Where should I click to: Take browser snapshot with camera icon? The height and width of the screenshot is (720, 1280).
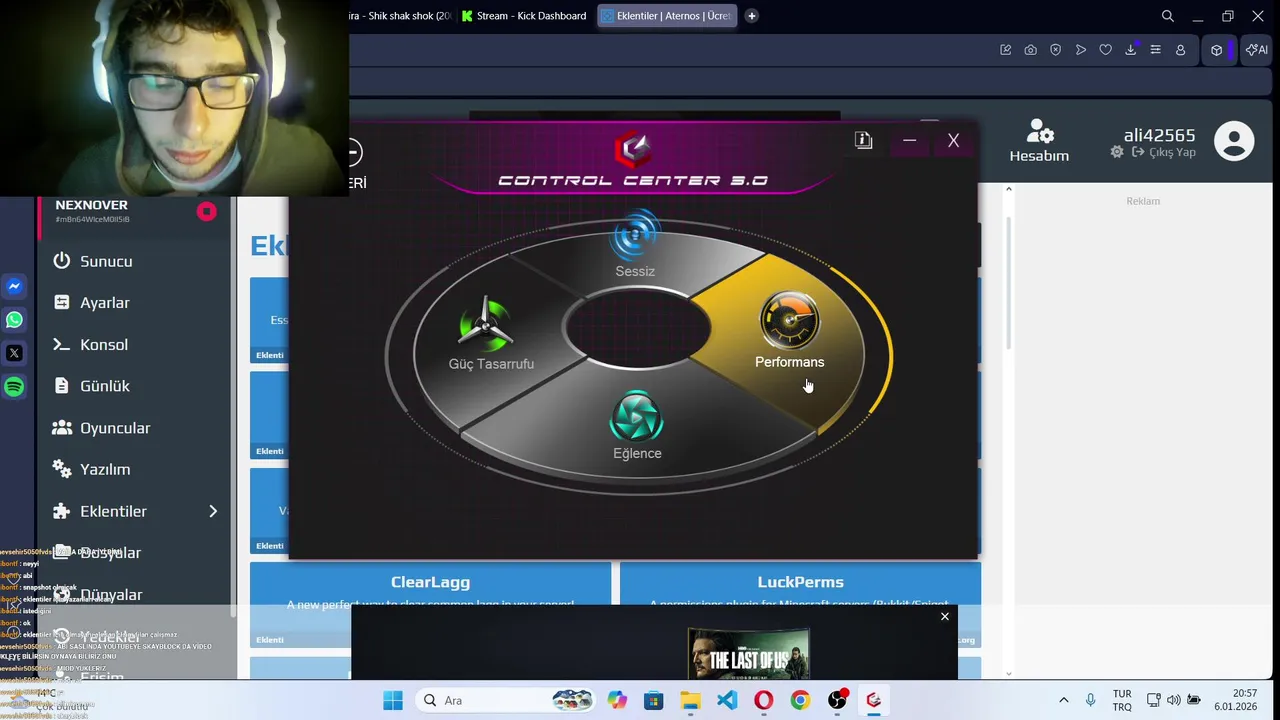coord(1031,50)
